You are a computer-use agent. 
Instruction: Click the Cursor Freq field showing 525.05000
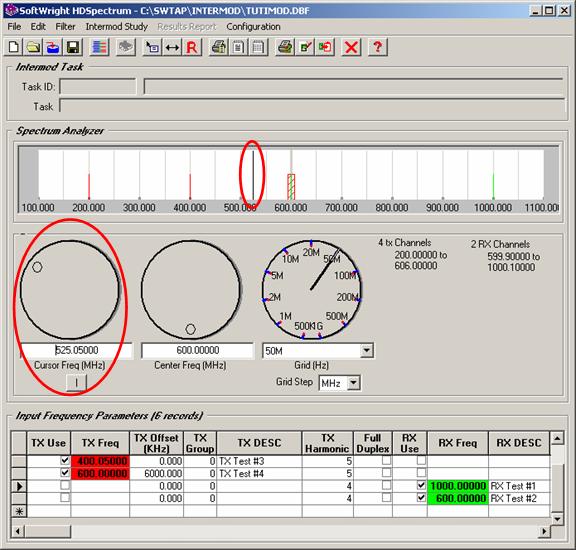point(76,350)
